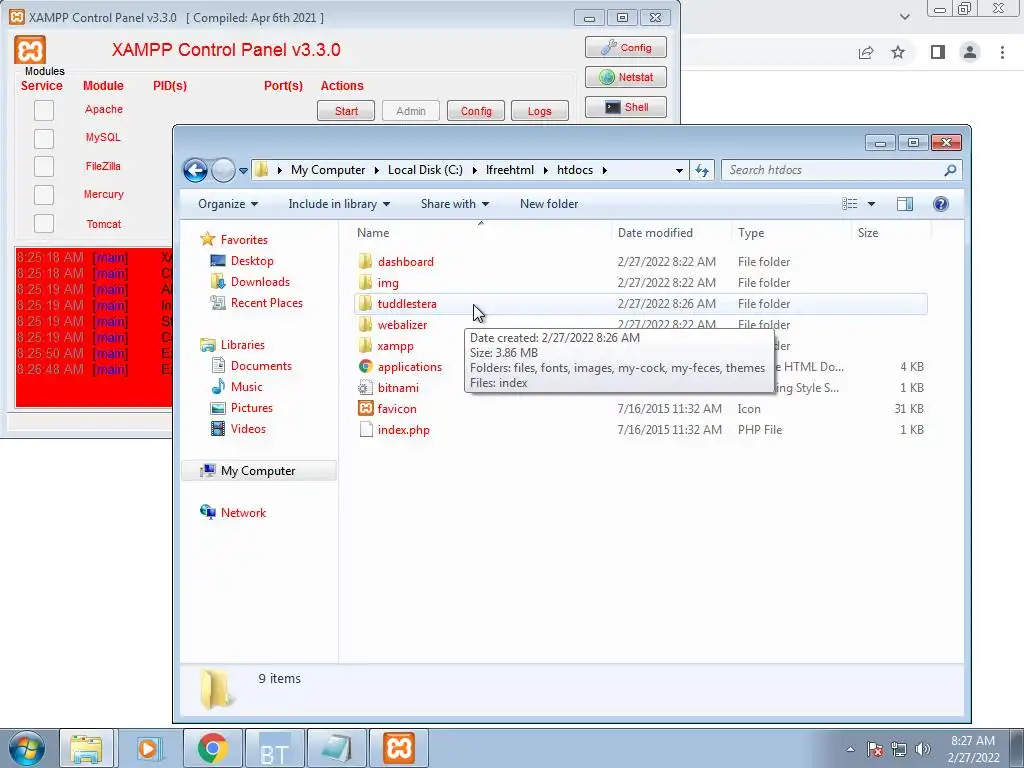This screenshot has width=1024, height=768.
Task: Toggle Chrome side panel icon
Action: [x=937, y=52]
